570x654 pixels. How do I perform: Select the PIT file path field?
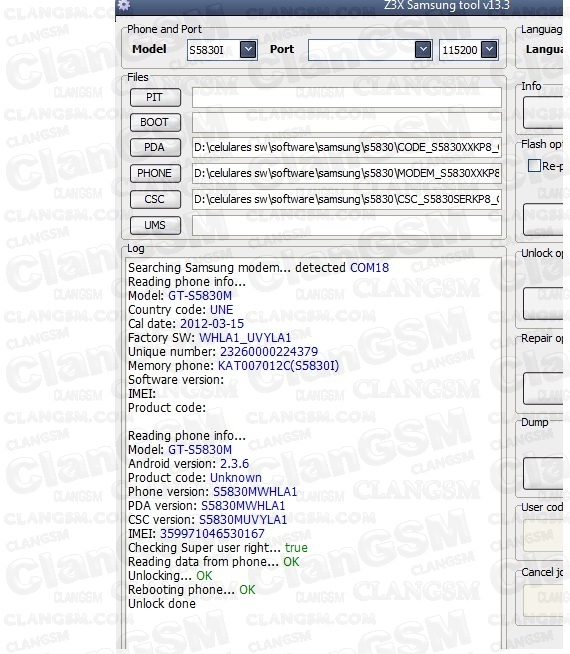point(347,97)
